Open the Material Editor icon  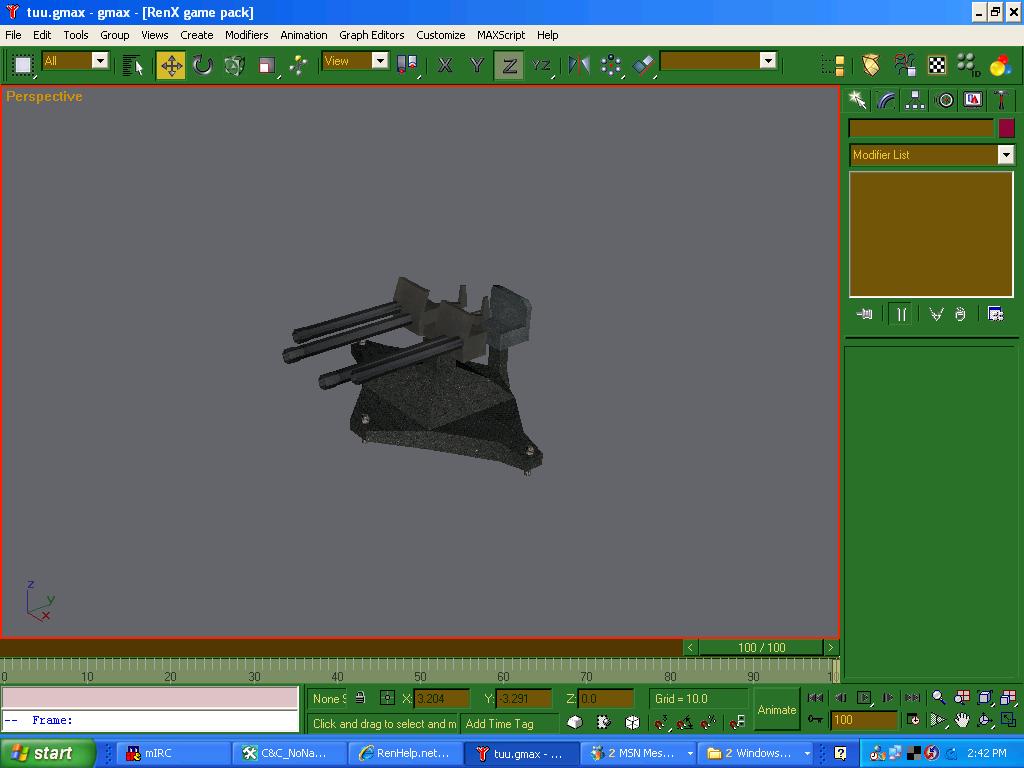[x=1000, y=66]
